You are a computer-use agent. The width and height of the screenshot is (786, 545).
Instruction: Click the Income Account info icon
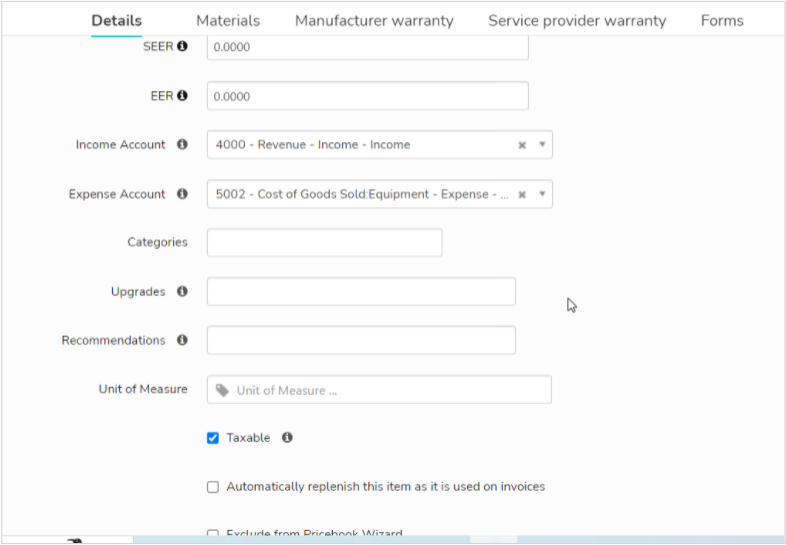pyautogui.click(x=182, y=144)
